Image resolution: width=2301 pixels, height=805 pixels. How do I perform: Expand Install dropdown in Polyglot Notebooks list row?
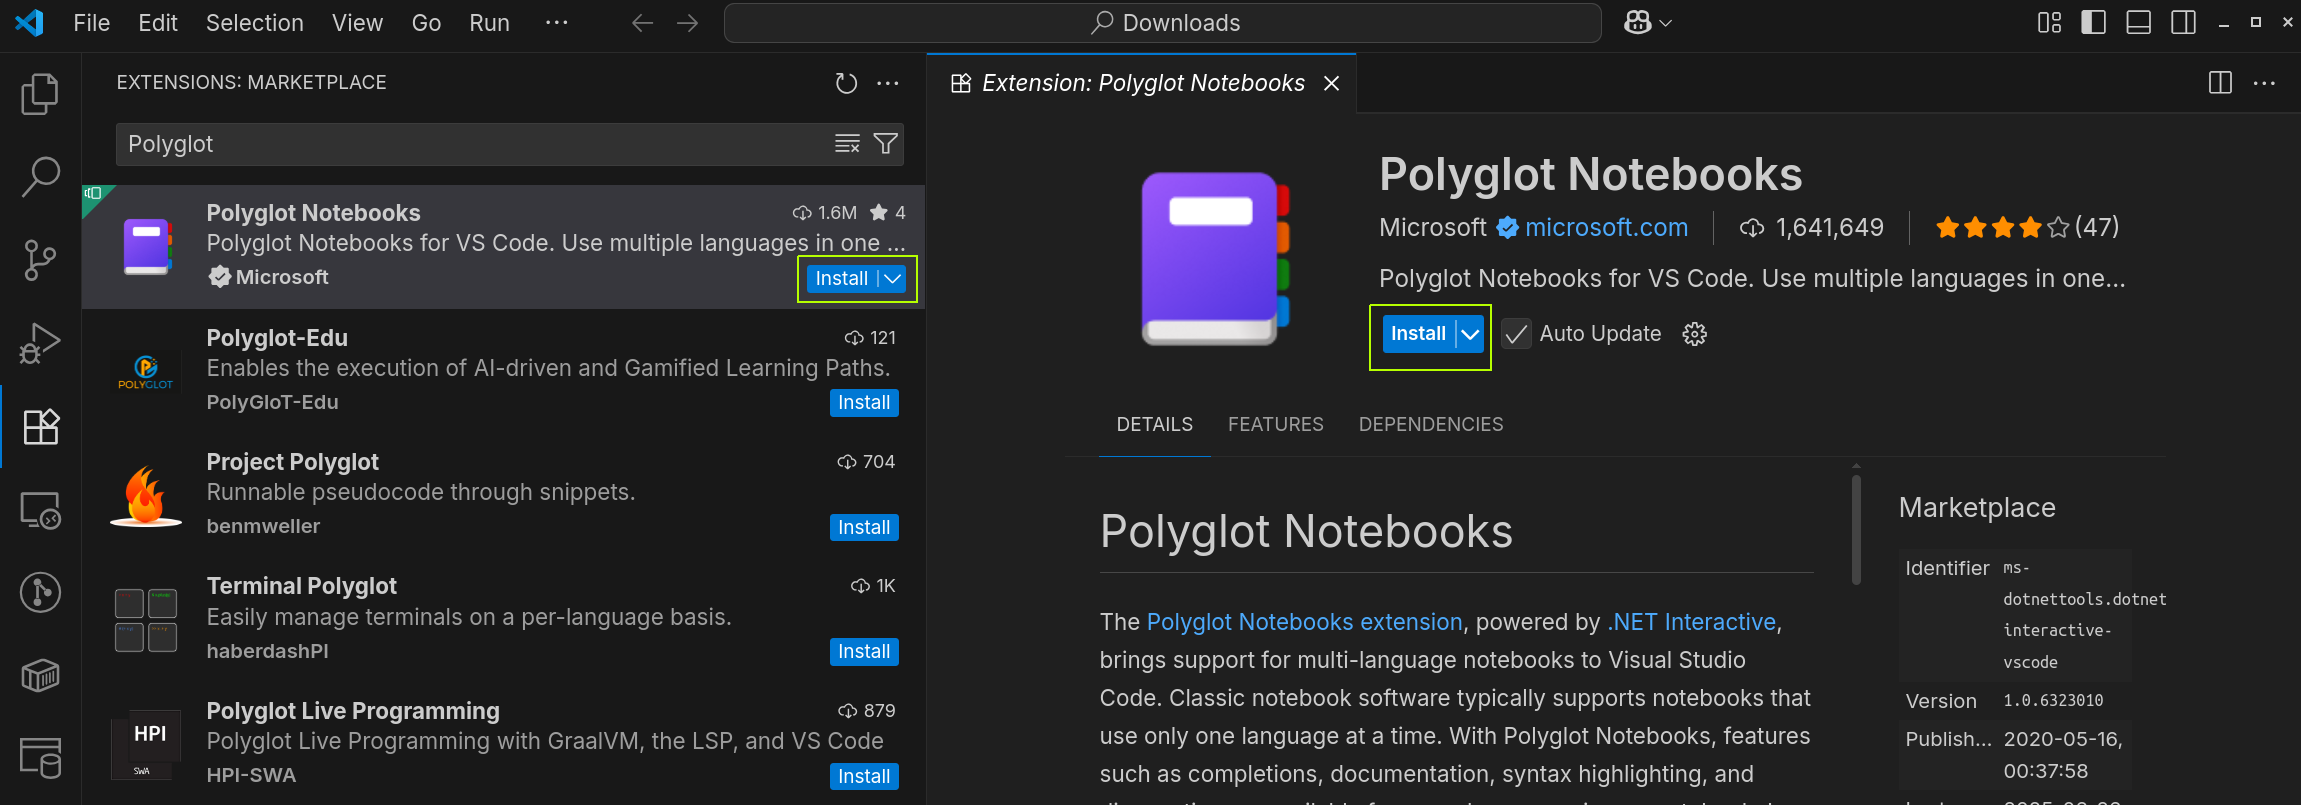[x=893, y=279]
